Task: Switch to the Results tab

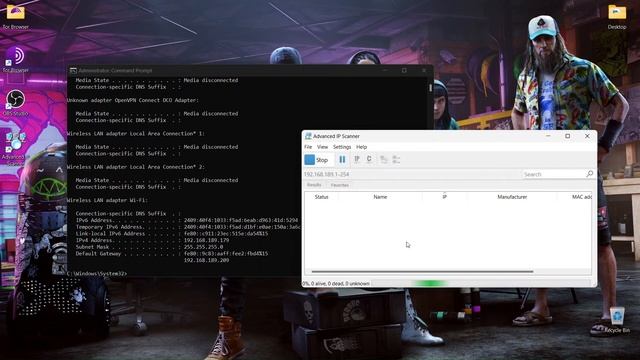Action: click(314, 185)
